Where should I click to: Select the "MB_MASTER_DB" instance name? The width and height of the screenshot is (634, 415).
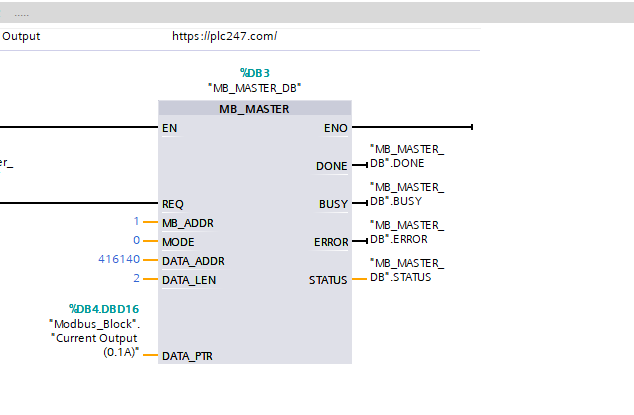[255, 88]
